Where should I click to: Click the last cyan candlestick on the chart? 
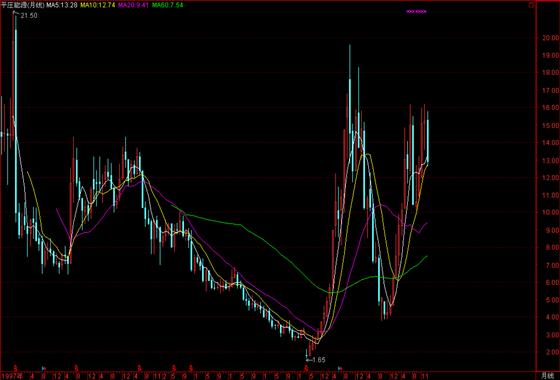[x=428, y=139]
